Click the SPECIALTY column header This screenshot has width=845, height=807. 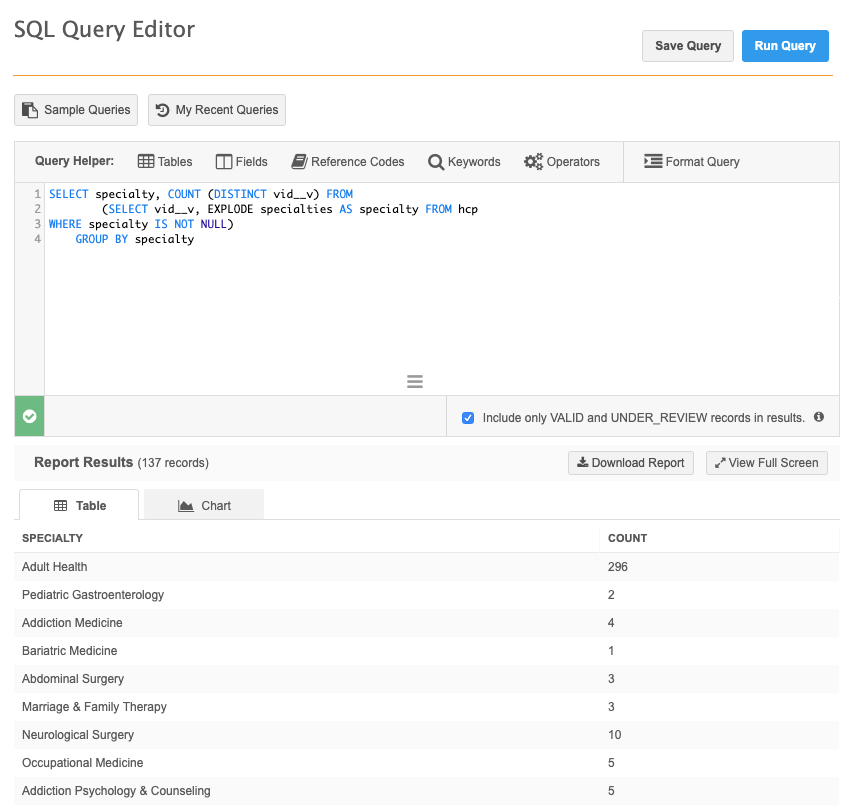click(x=53, y=538)
